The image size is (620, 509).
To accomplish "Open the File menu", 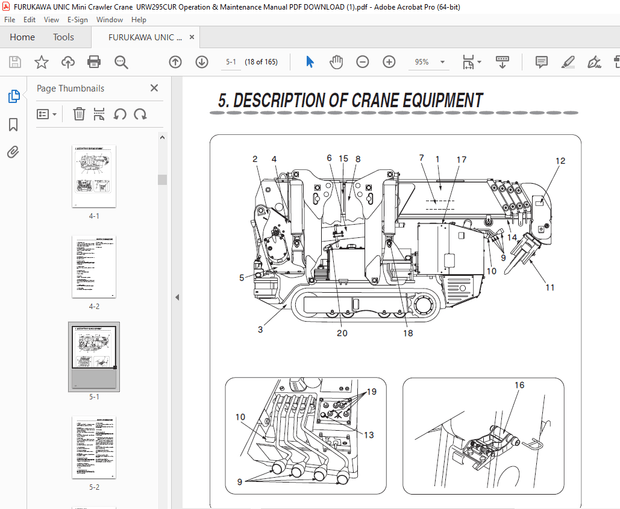I will [x=9, y=19].
